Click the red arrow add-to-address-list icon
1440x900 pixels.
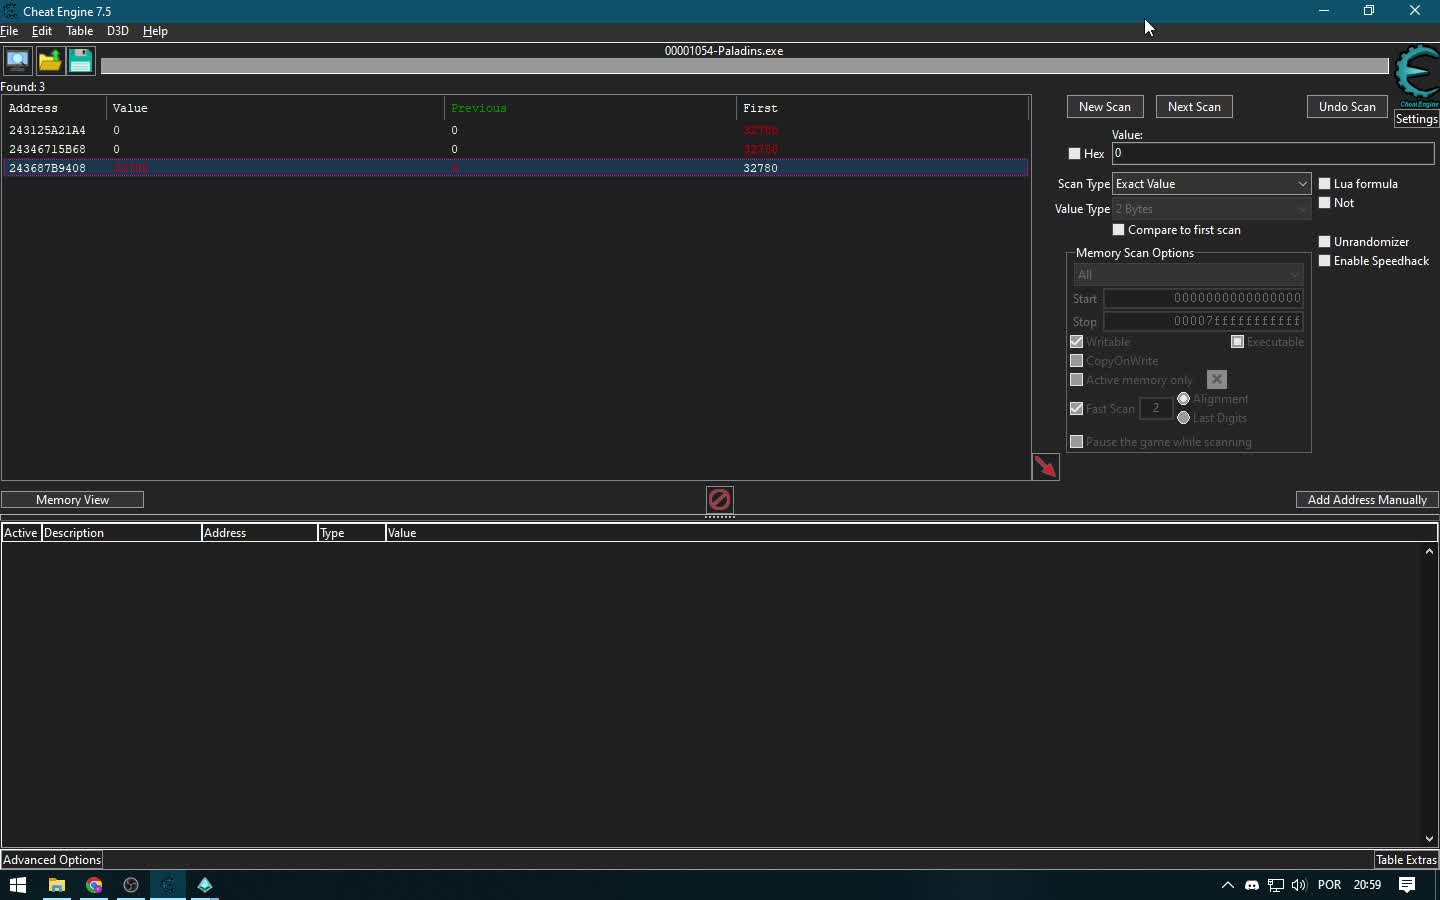point(1045,467)
